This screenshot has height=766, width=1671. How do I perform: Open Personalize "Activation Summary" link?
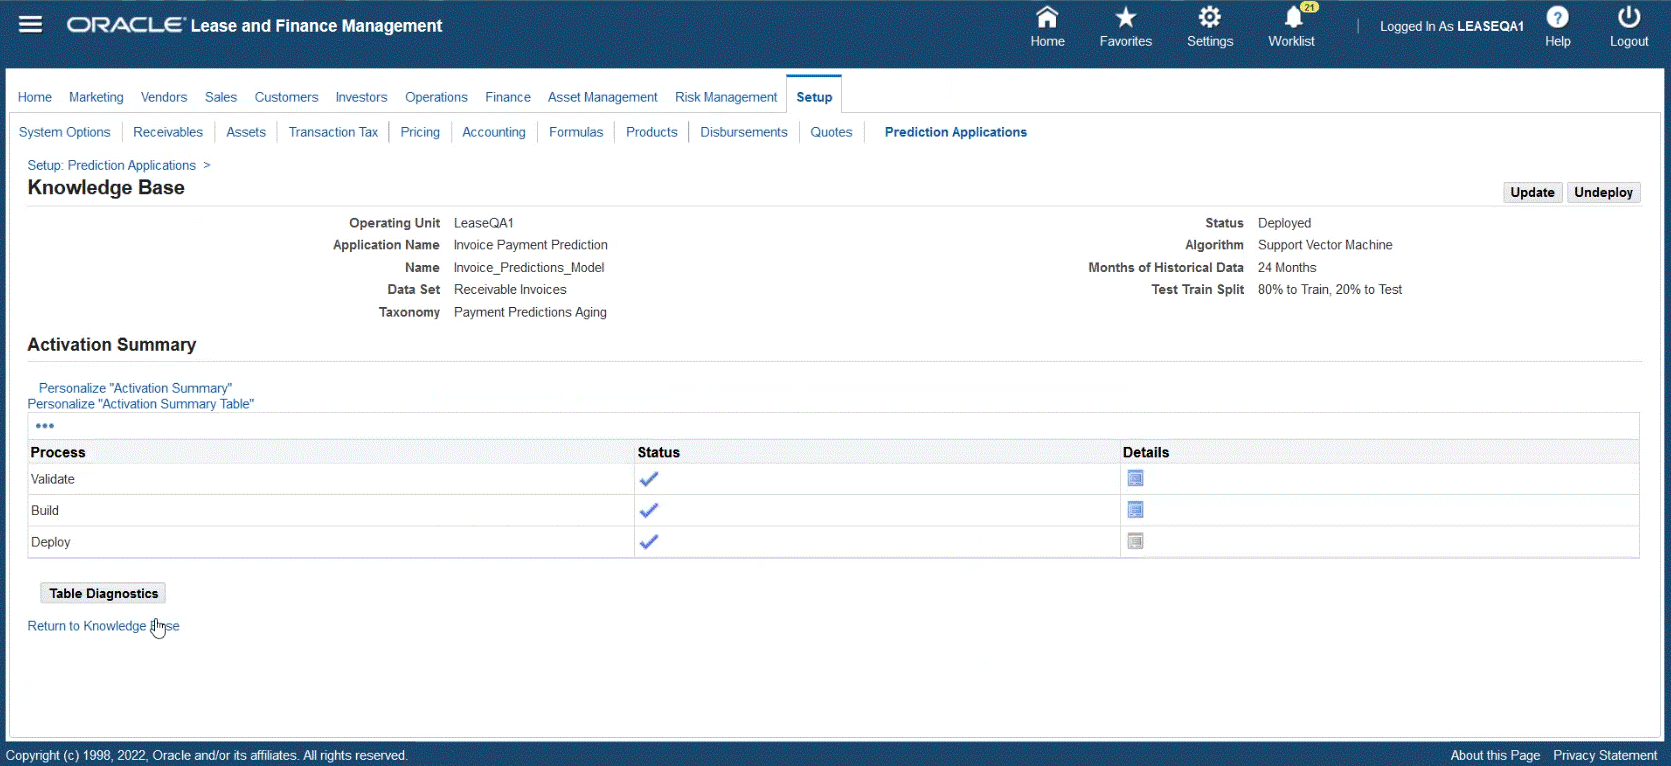[x=135, y=388]
